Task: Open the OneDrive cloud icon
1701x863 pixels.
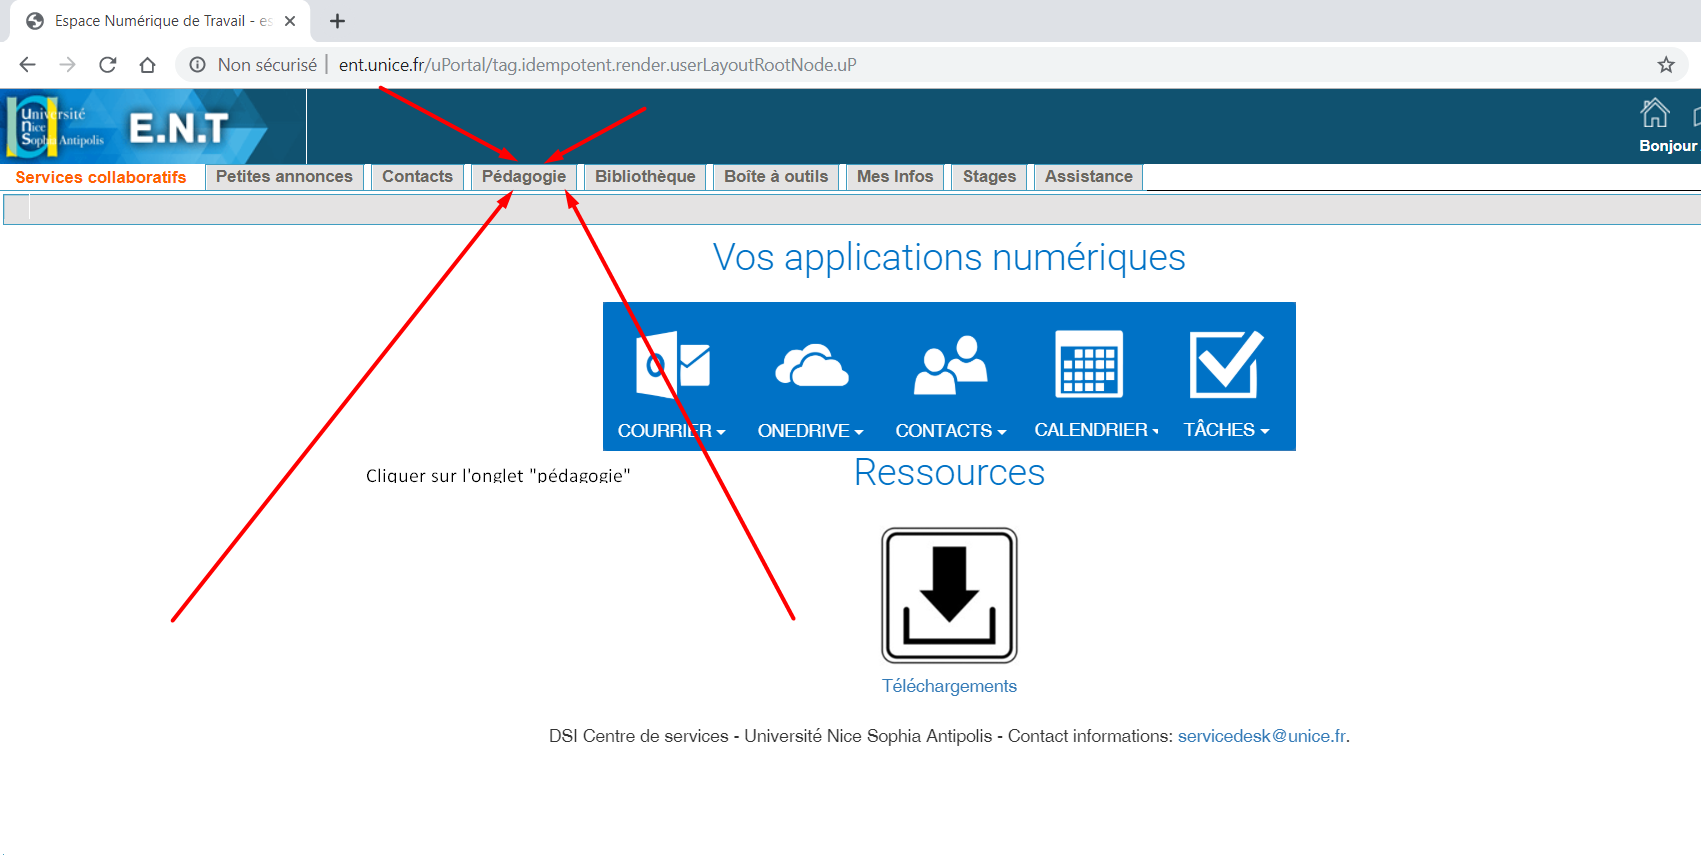Action: (811, 366)
